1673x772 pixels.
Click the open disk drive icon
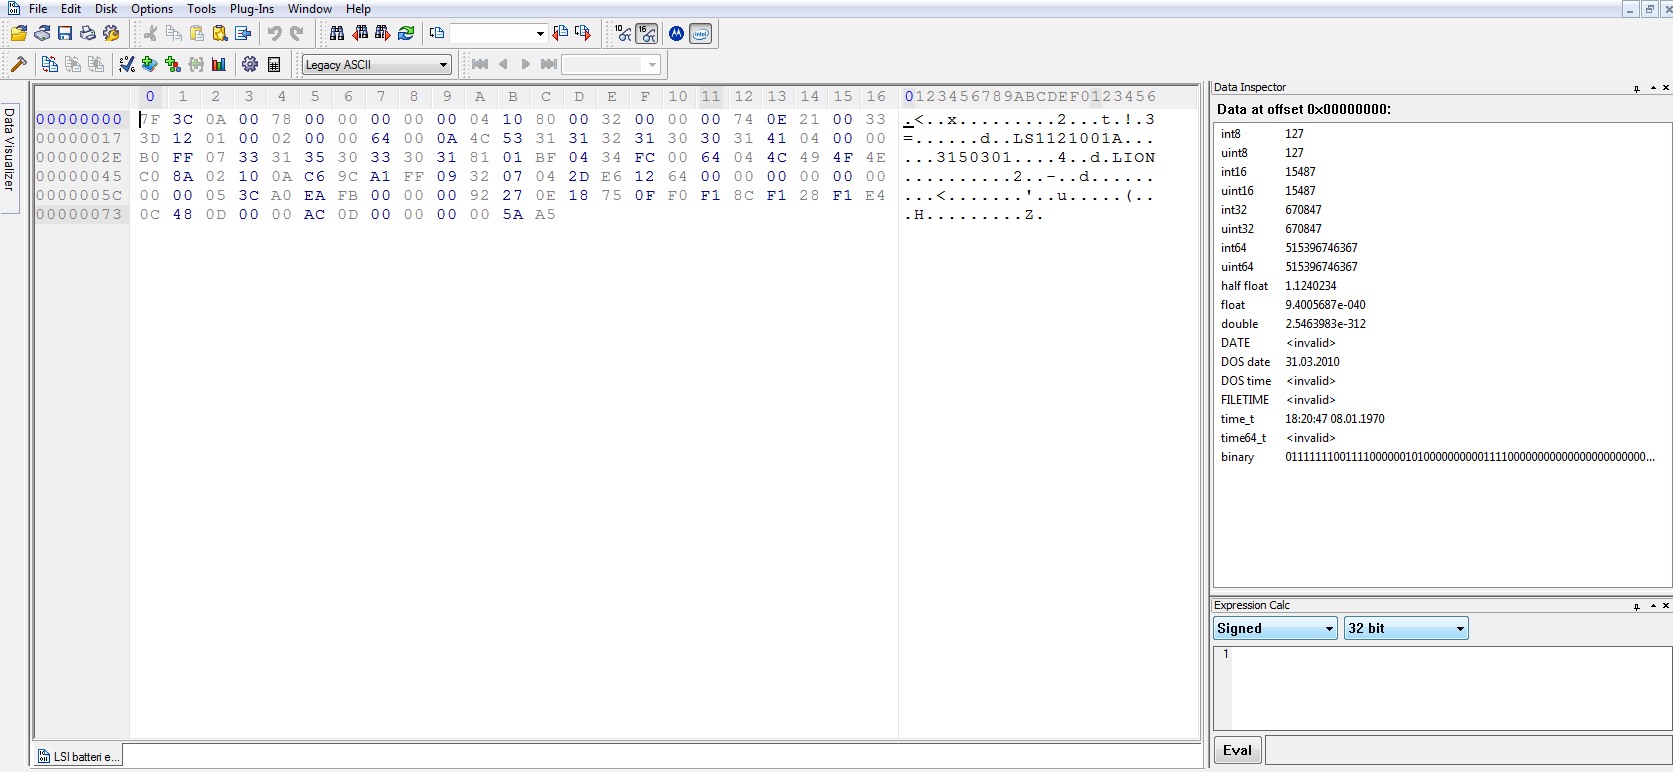pos(41,34)
